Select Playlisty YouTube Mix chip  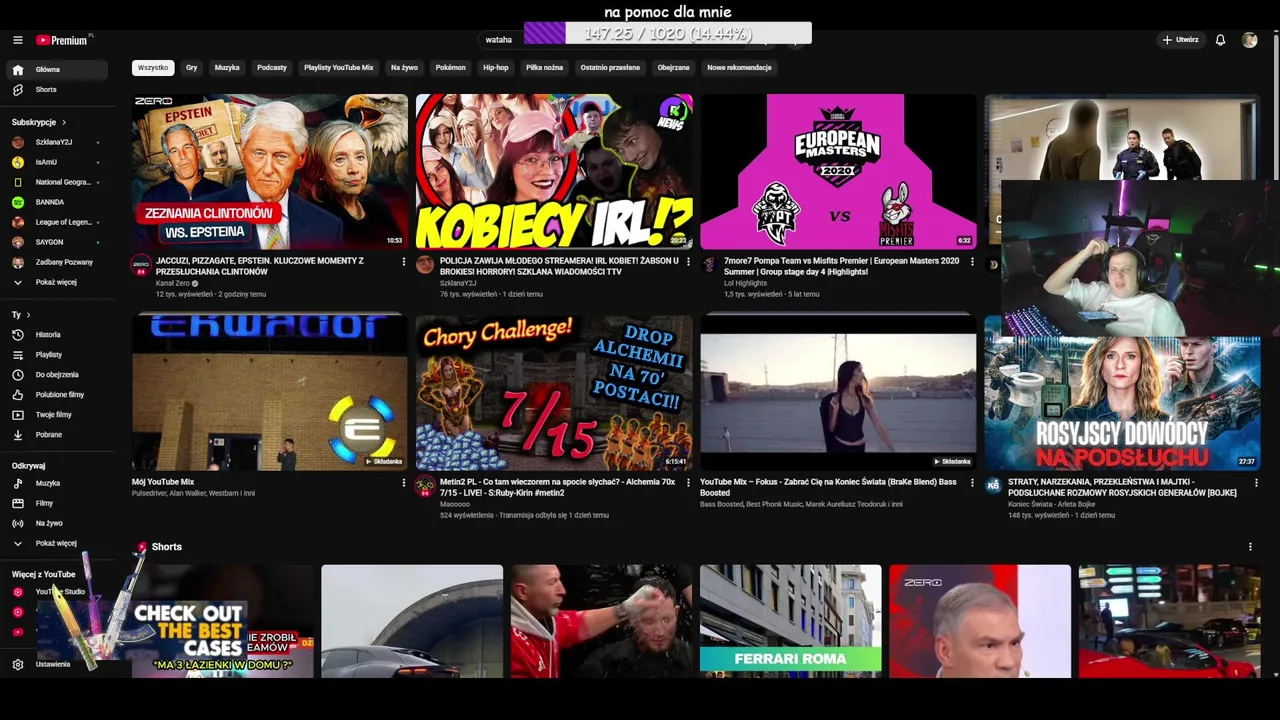click(339, 68)
